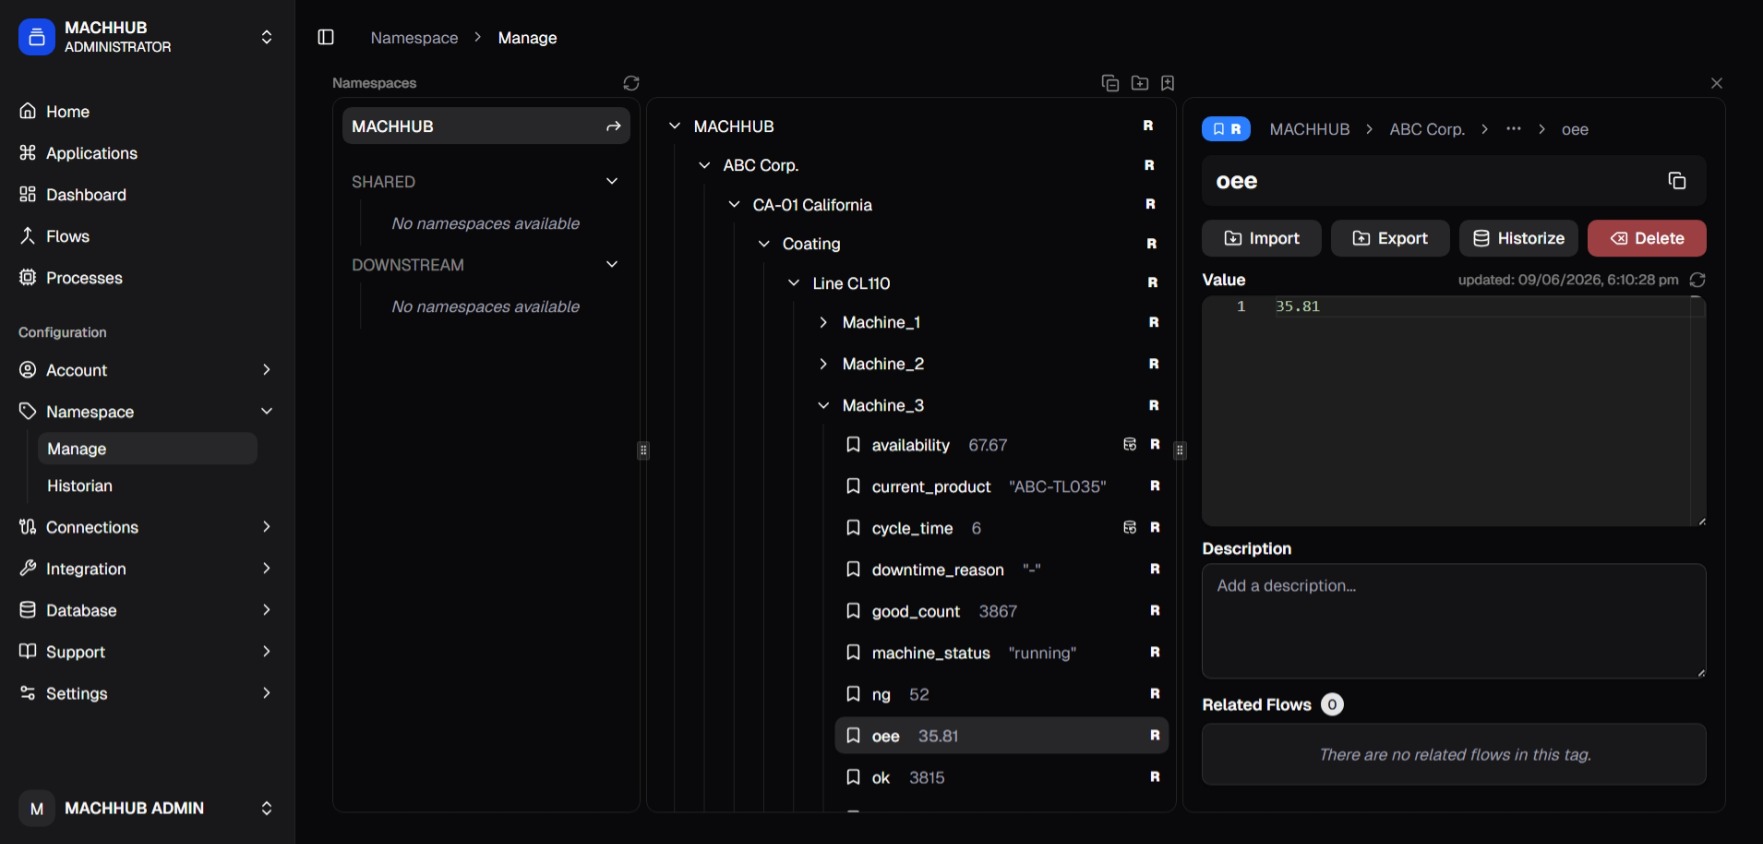Collapse the MACHHUB root tree node
Image resolution: width=1763 pixels, height=844 pixels.
(x=674, y=126)
